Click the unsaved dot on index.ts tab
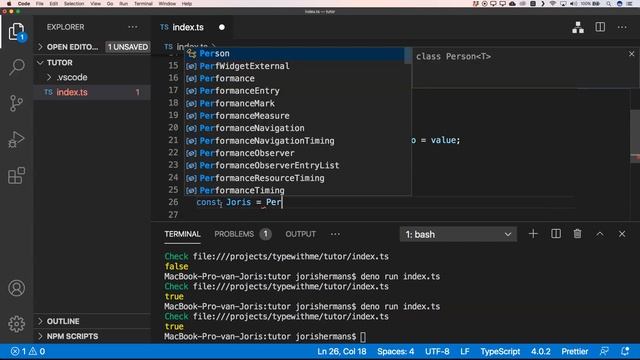Screen dimensions: 640x360 [x=222, y=27]
